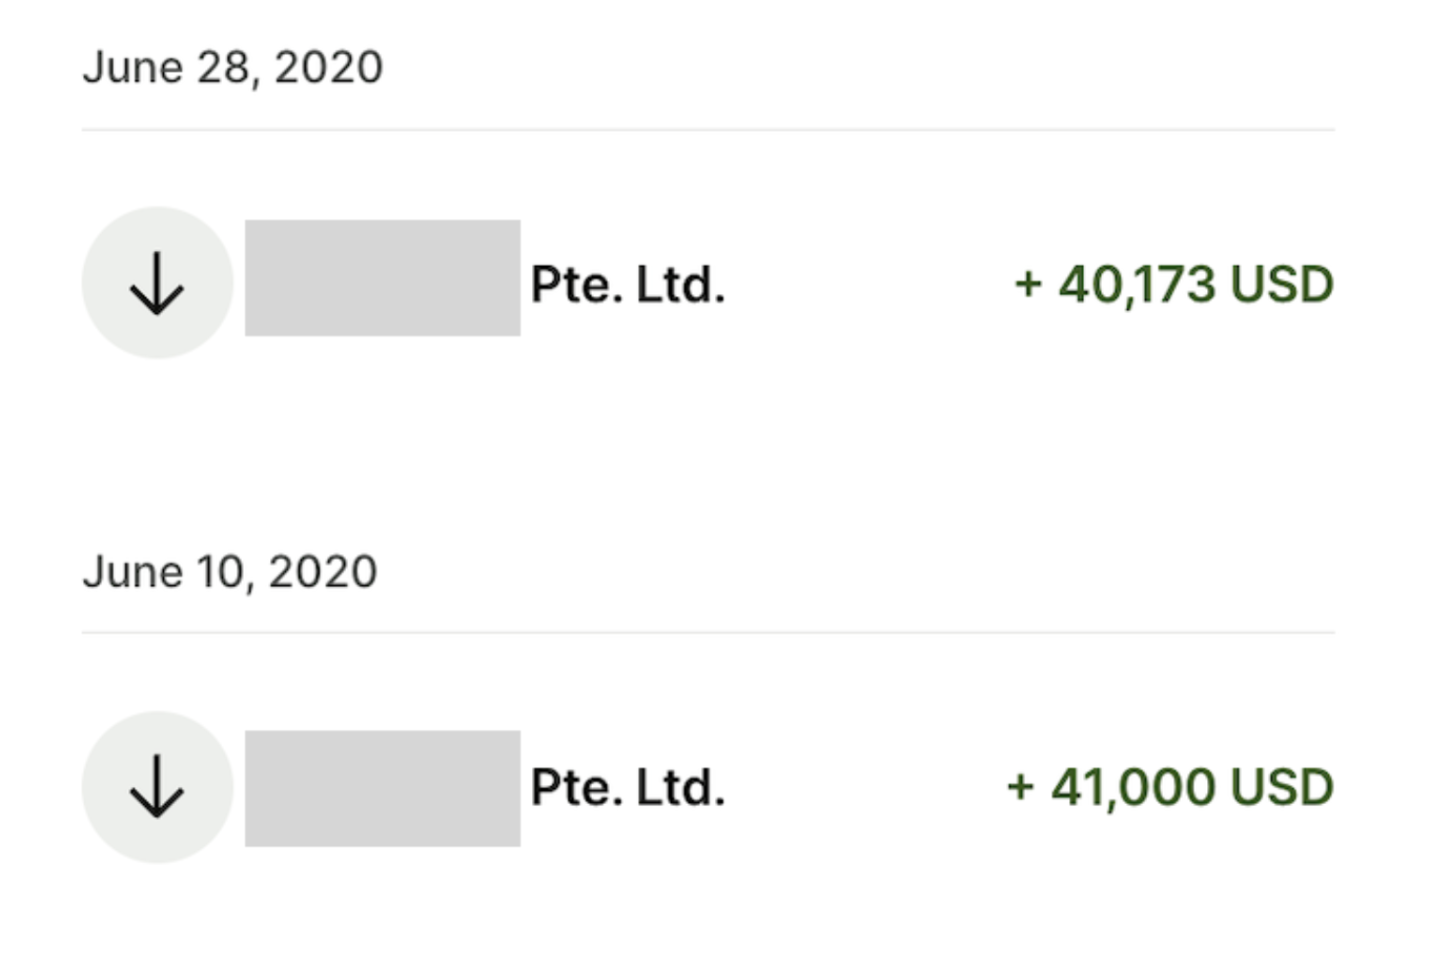The image size is (1454, 964).
Task: Select the June 28, 2020 date header
Action: (x=233, y=68)
